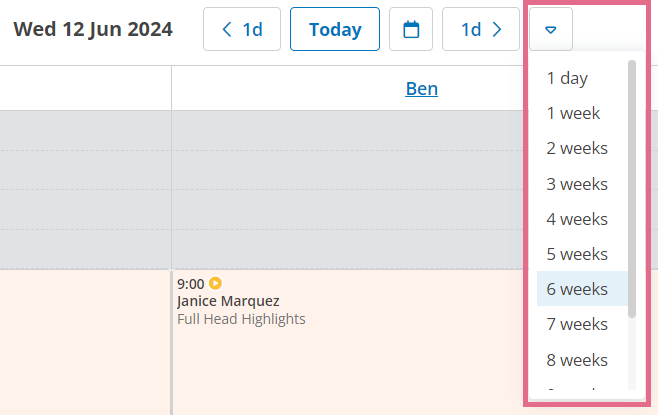Select the highlighted "6 weeks" option
This screenshot has width=658, height=415.
point(582,289)
